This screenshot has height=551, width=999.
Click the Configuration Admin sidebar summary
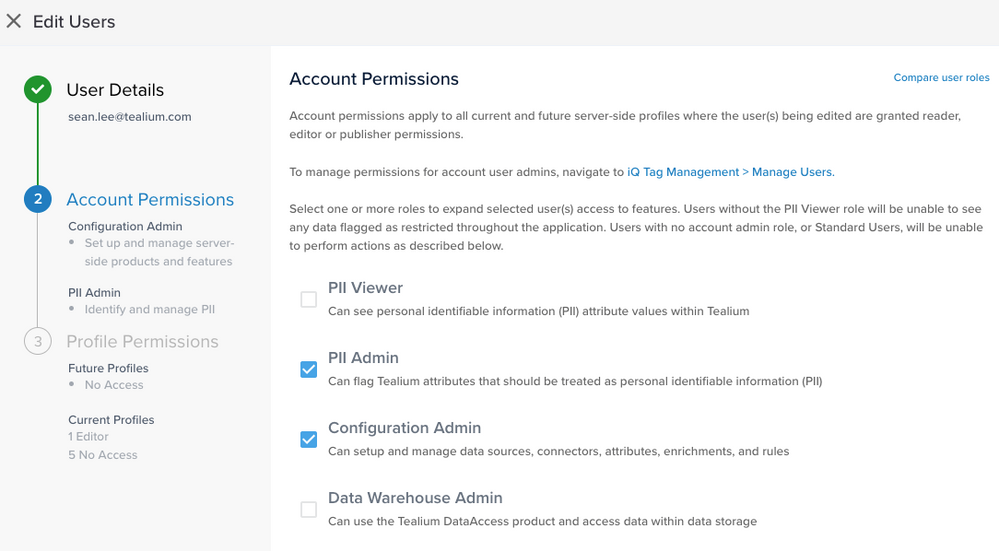125,226
